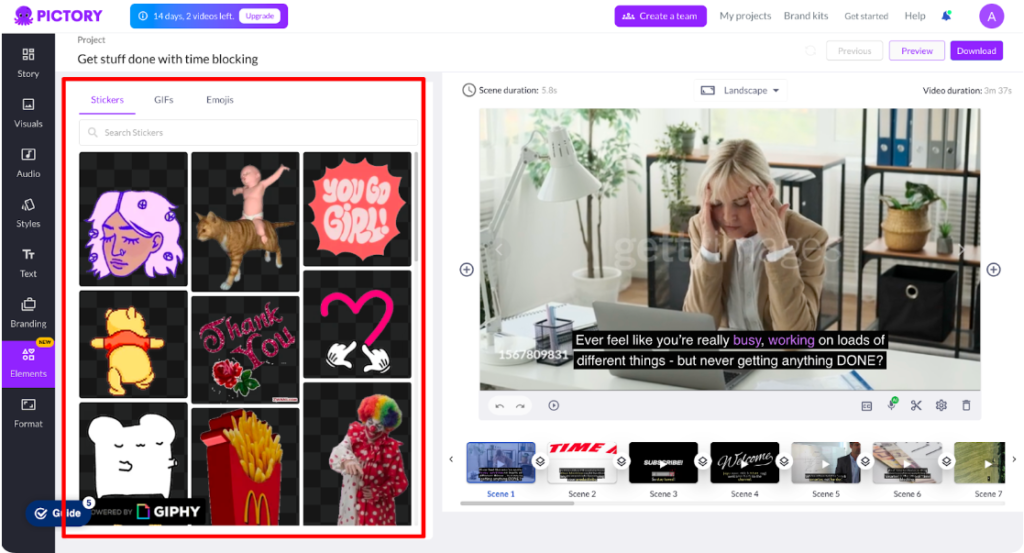The width and height of the screenshot is (1024, 553).
Task: Delete scene using trash icon
Action: tap(966, 405)
